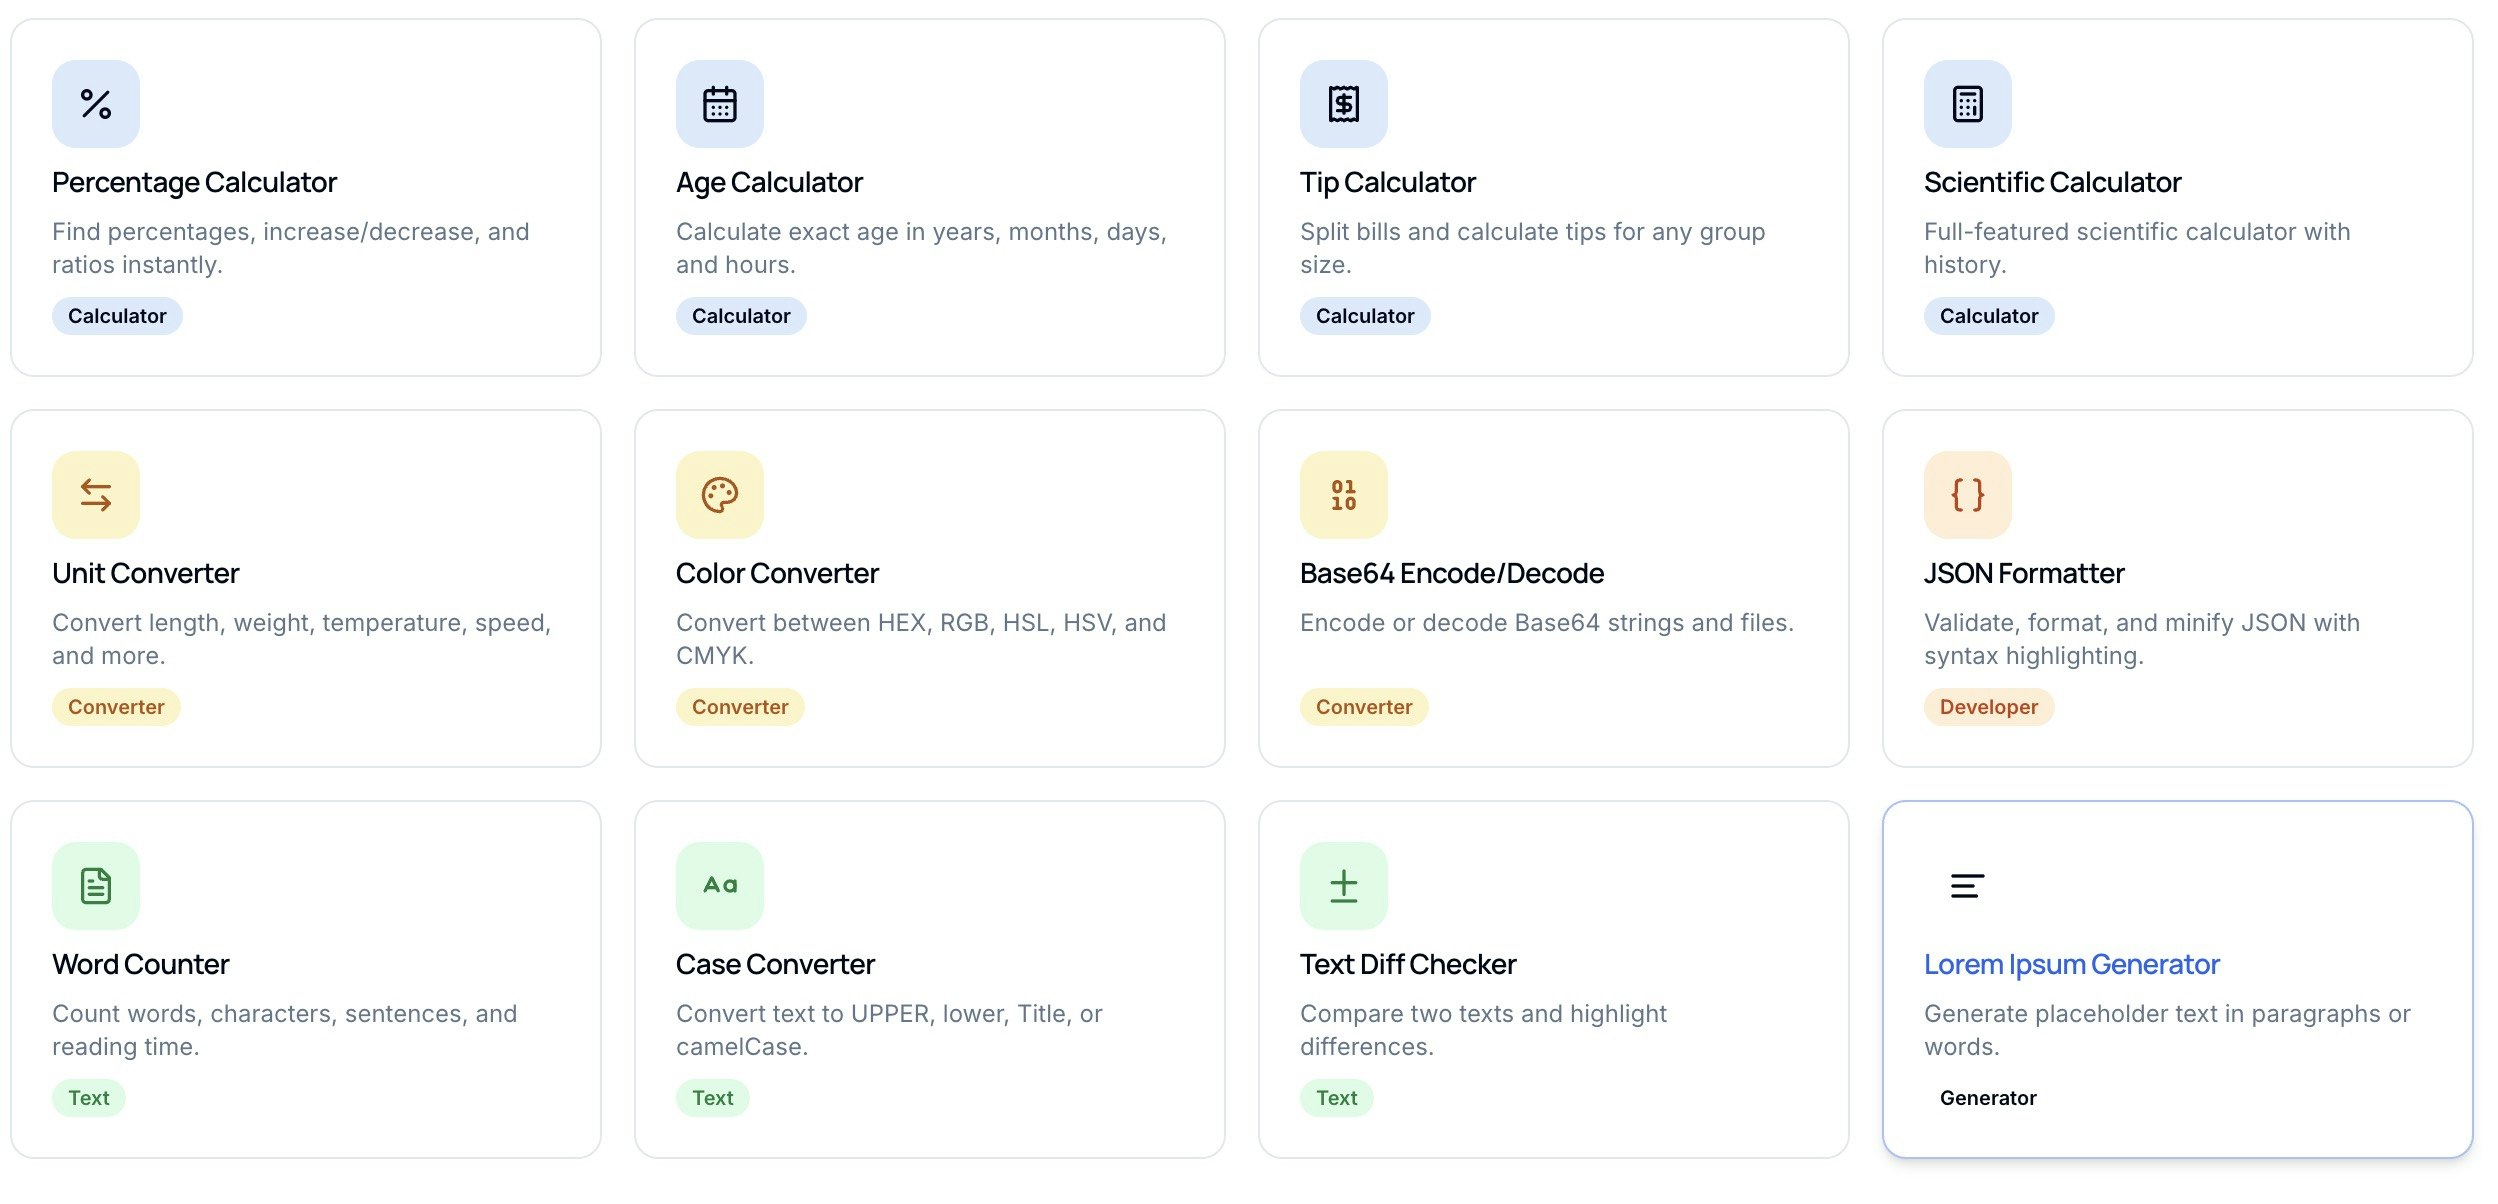
Task: Click the Word Counter document icon
Action: point(95,885)
